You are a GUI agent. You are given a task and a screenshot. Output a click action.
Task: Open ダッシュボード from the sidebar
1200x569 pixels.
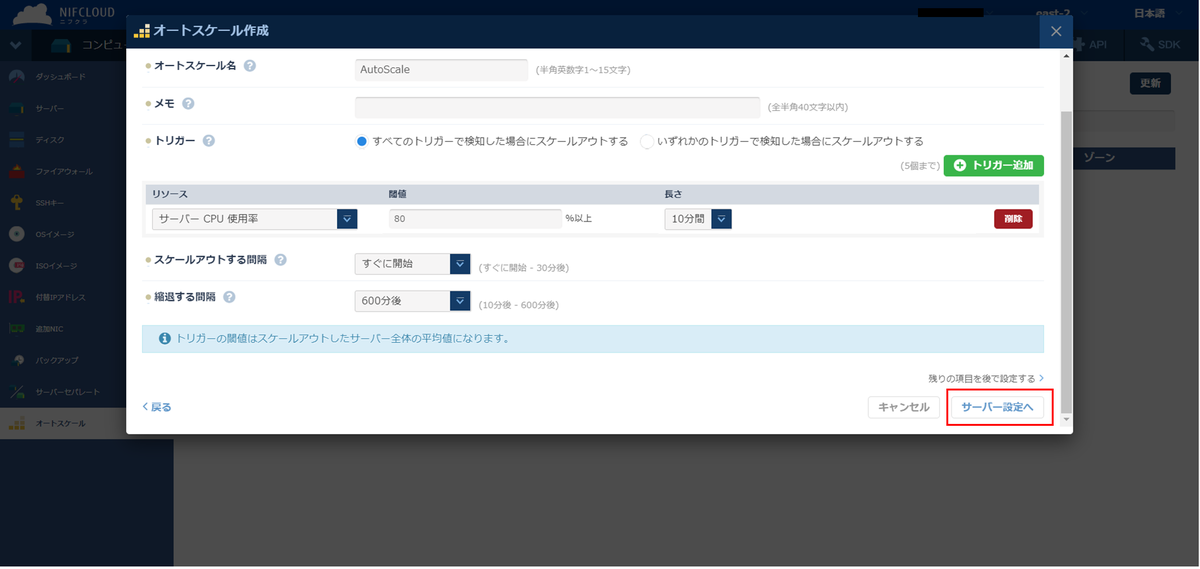(x=60, y=77)
